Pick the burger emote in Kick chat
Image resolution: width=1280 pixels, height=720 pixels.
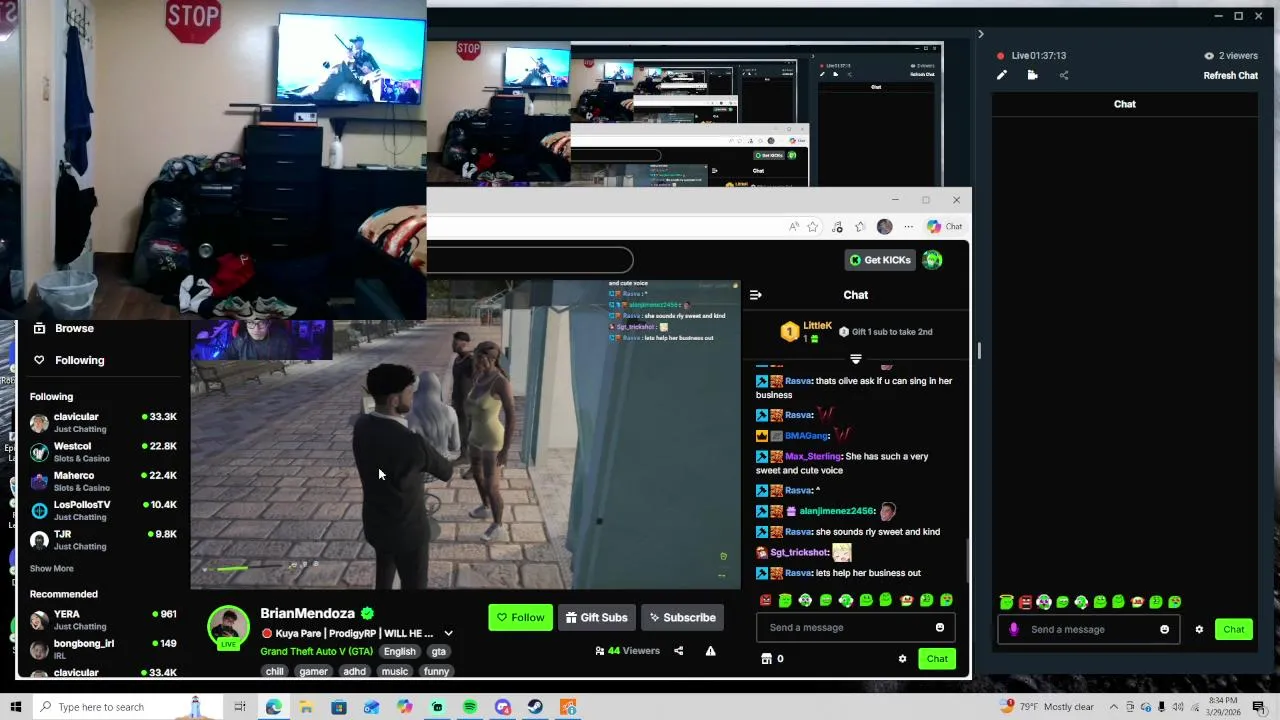click(906, 600)
